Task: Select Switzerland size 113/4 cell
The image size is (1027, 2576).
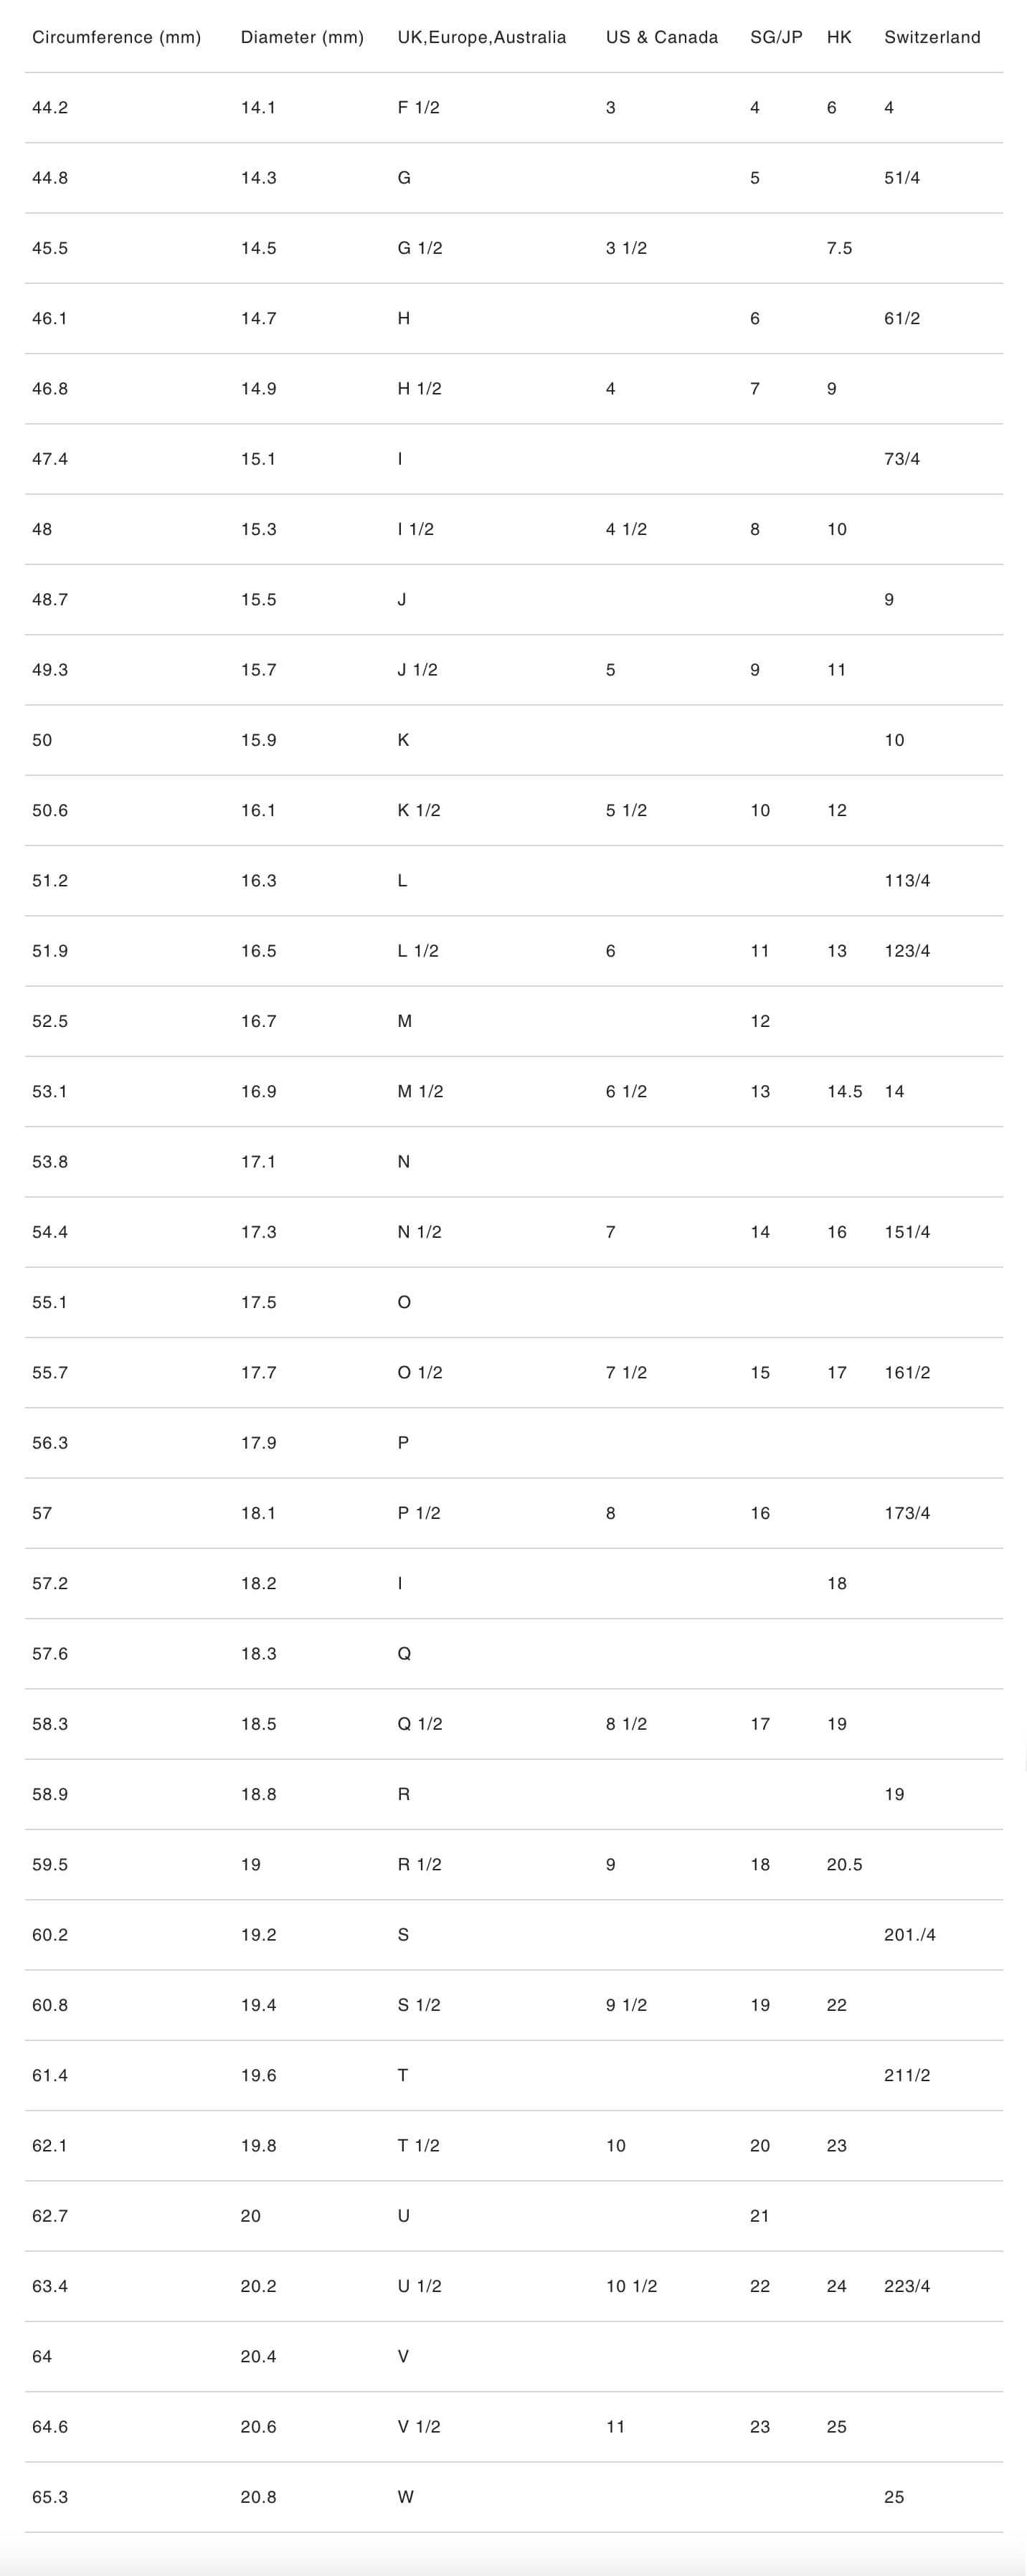Action: click(906, 881)
